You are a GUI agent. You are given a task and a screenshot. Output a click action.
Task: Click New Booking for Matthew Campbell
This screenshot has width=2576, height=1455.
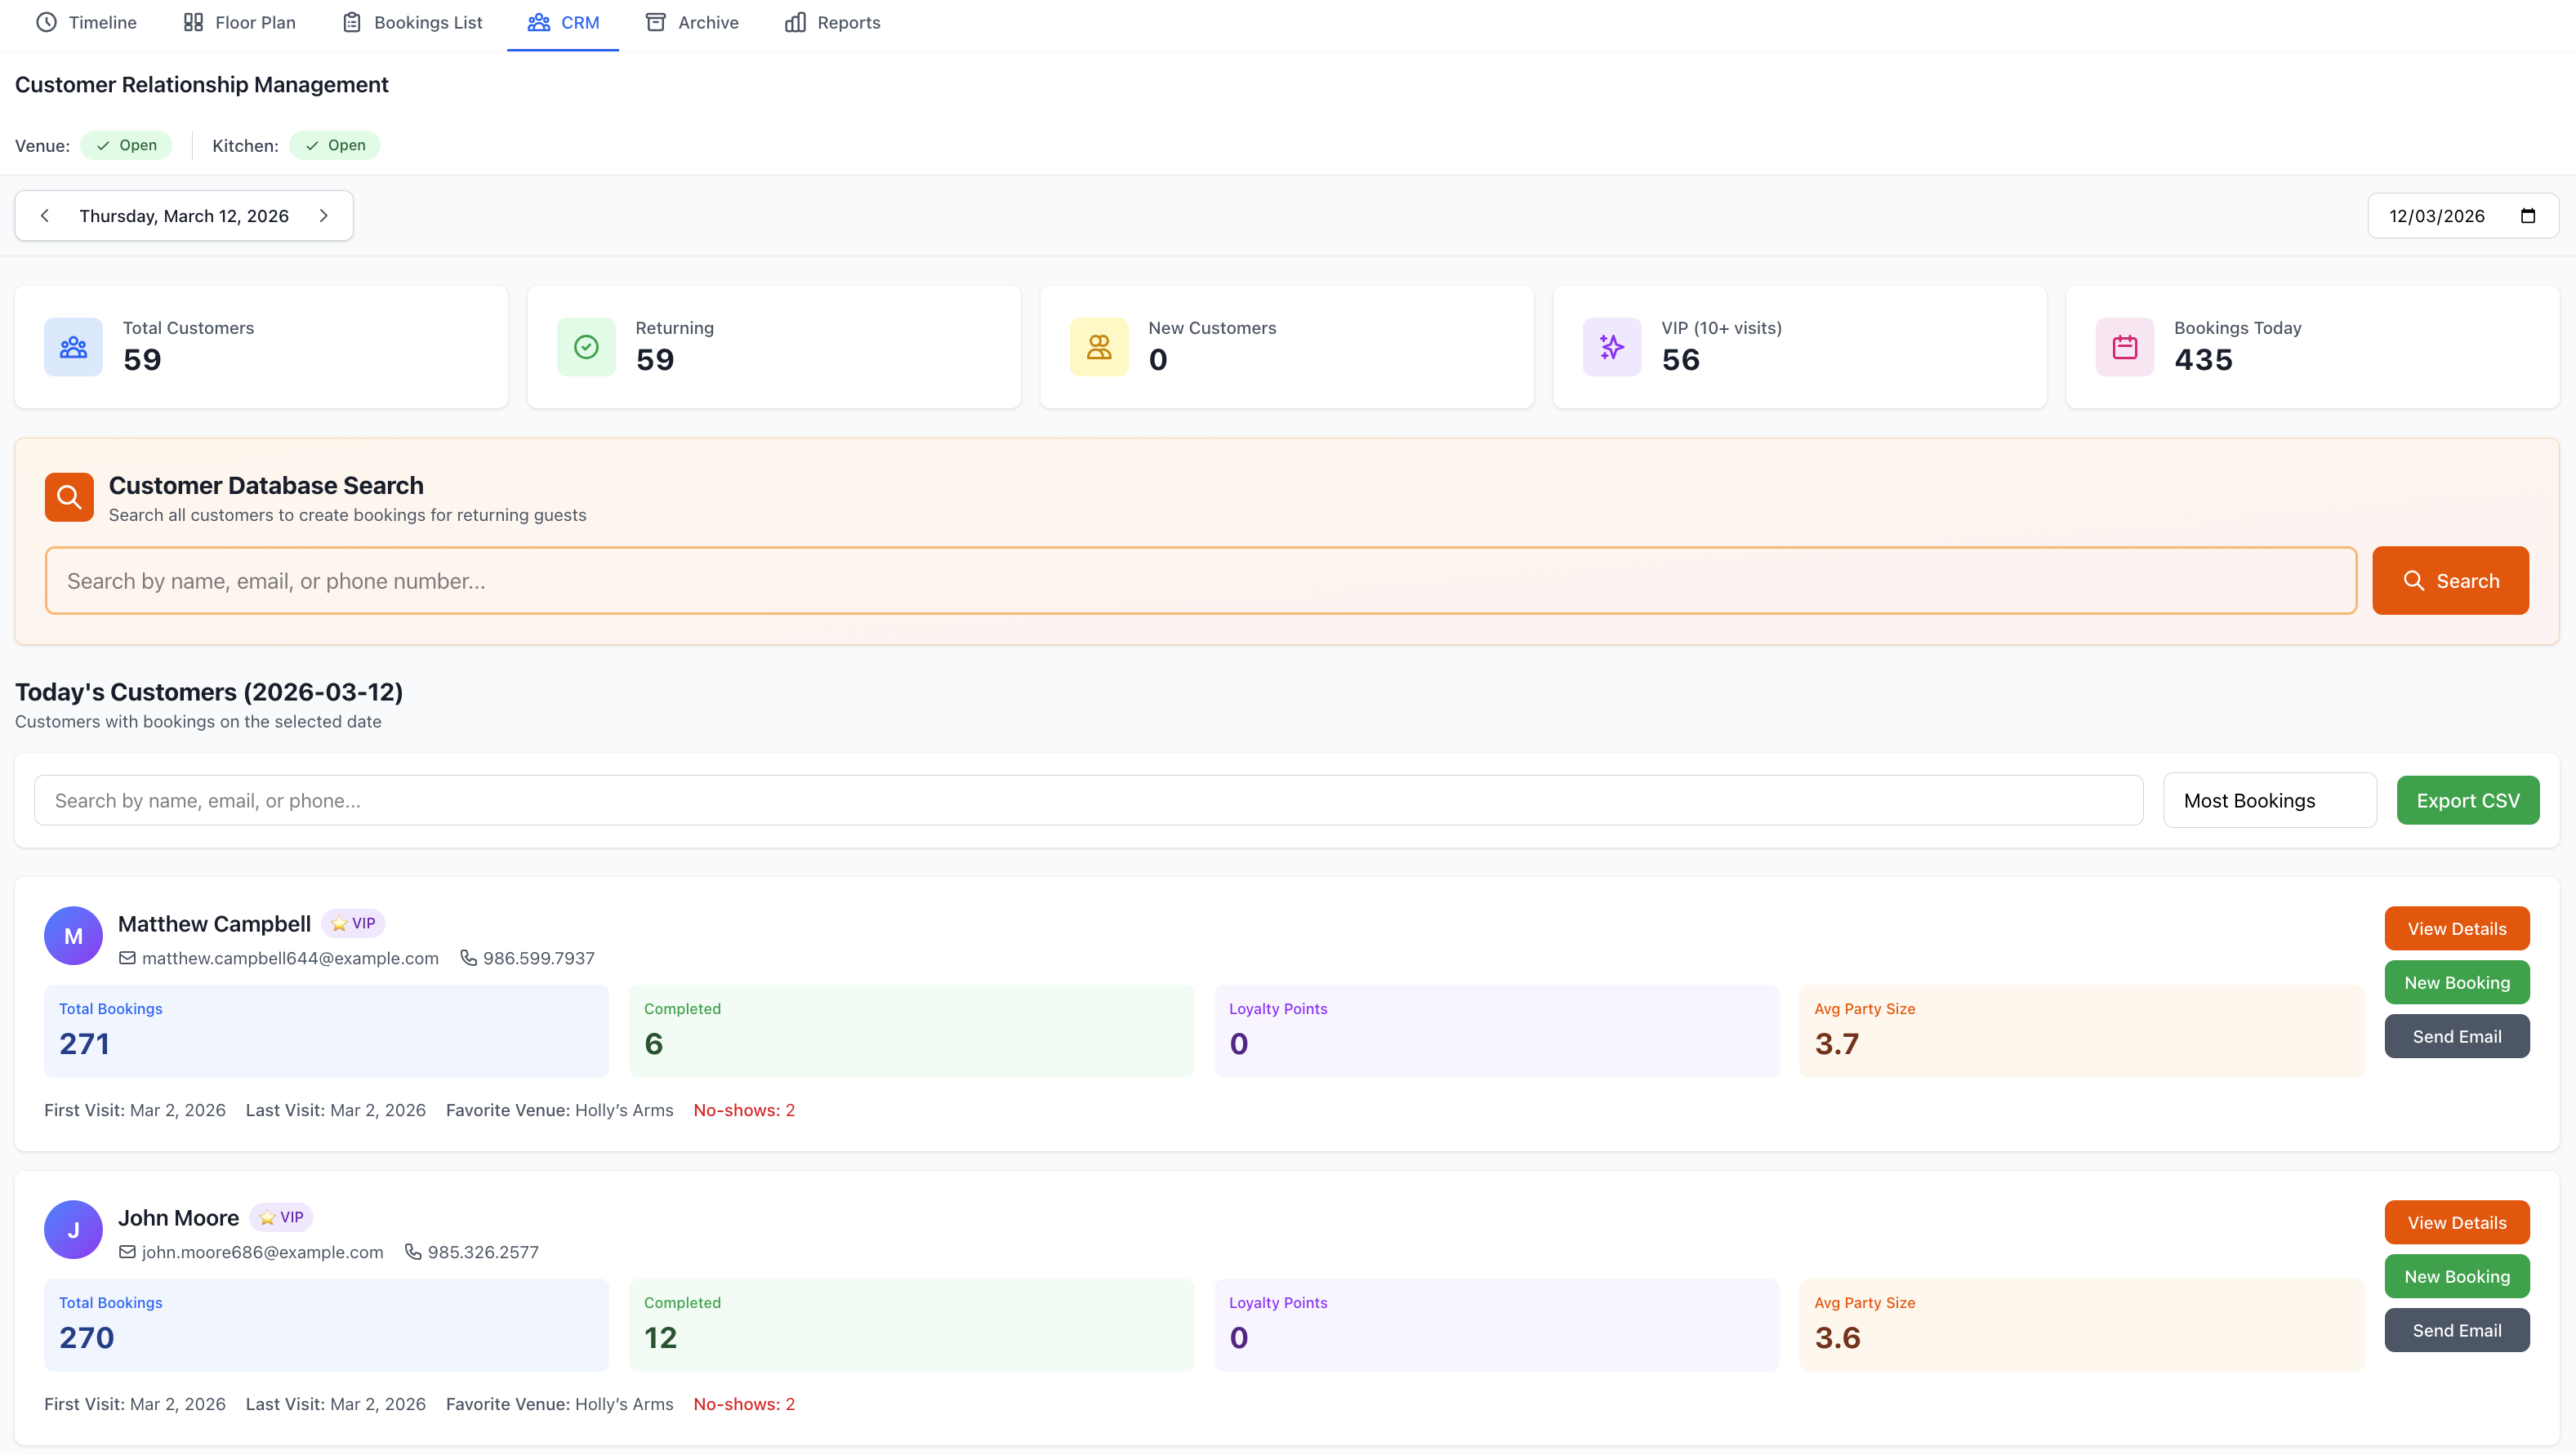point(2457,982)
